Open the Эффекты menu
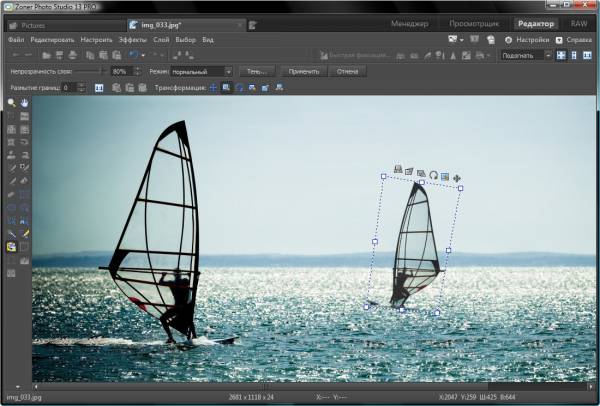The height and width of the screenshot is (406, 600). (132, 40)
